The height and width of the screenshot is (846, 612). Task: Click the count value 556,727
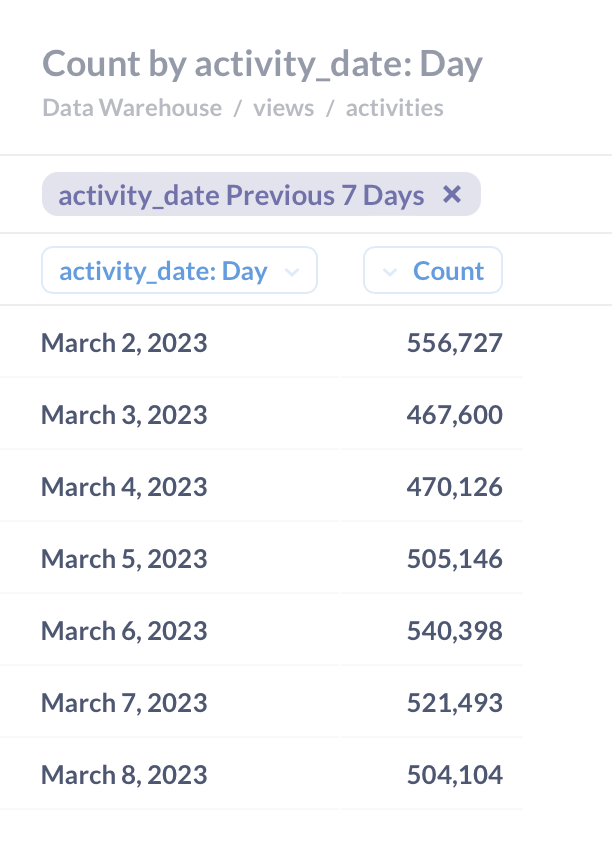455,342
